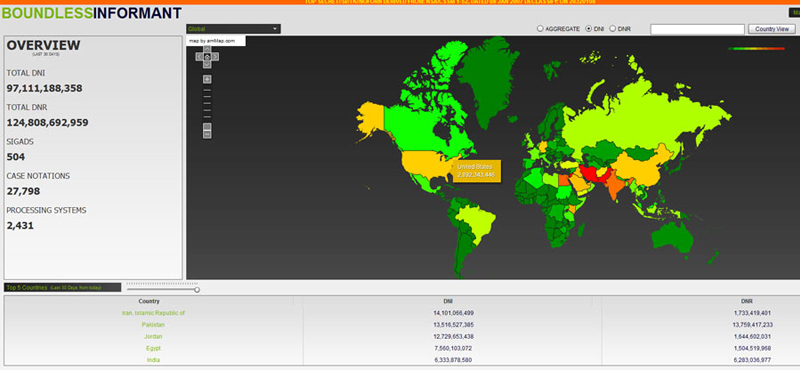This screenshot has width=800, height=370.
Task: Click the countries count slider knob
Action: click(x=197, y=290)
